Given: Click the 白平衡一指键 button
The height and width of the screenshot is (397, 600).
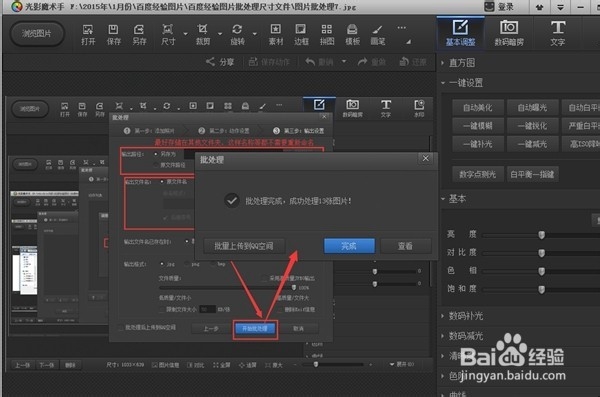Looking at the screenshot, I should [532, 174].
